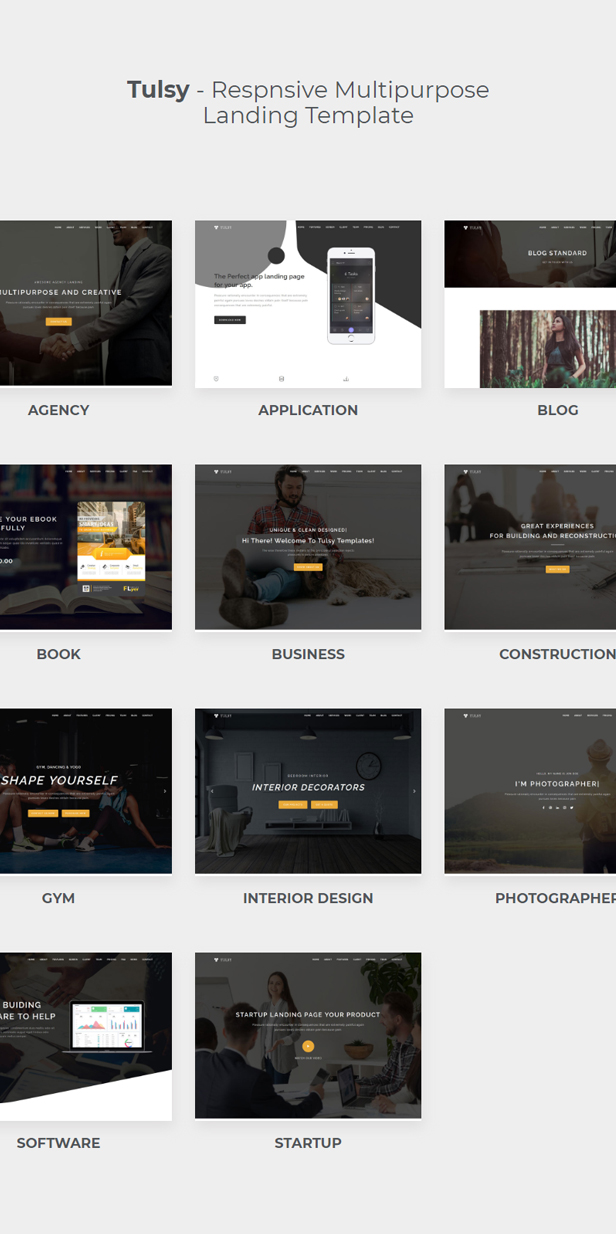Click the yellow button in Construction preview

pyautogui.click(x=557, y=569)
